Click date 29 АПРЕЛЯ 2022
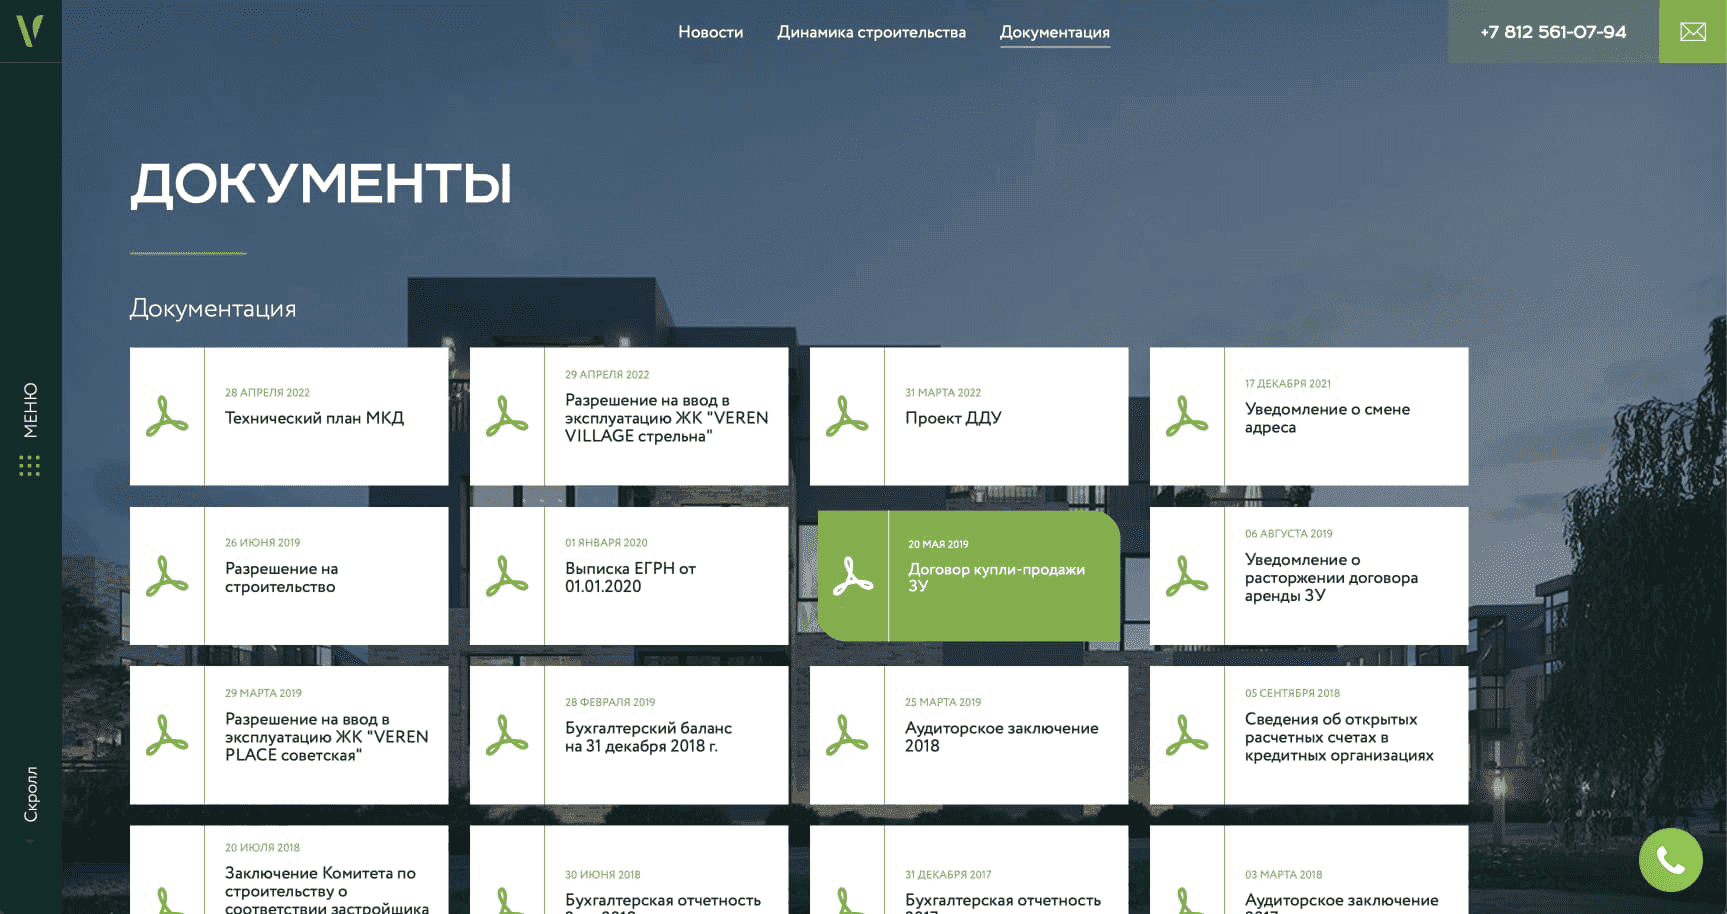This screenshot has height=914, width=1727. (x=607, y=375)
